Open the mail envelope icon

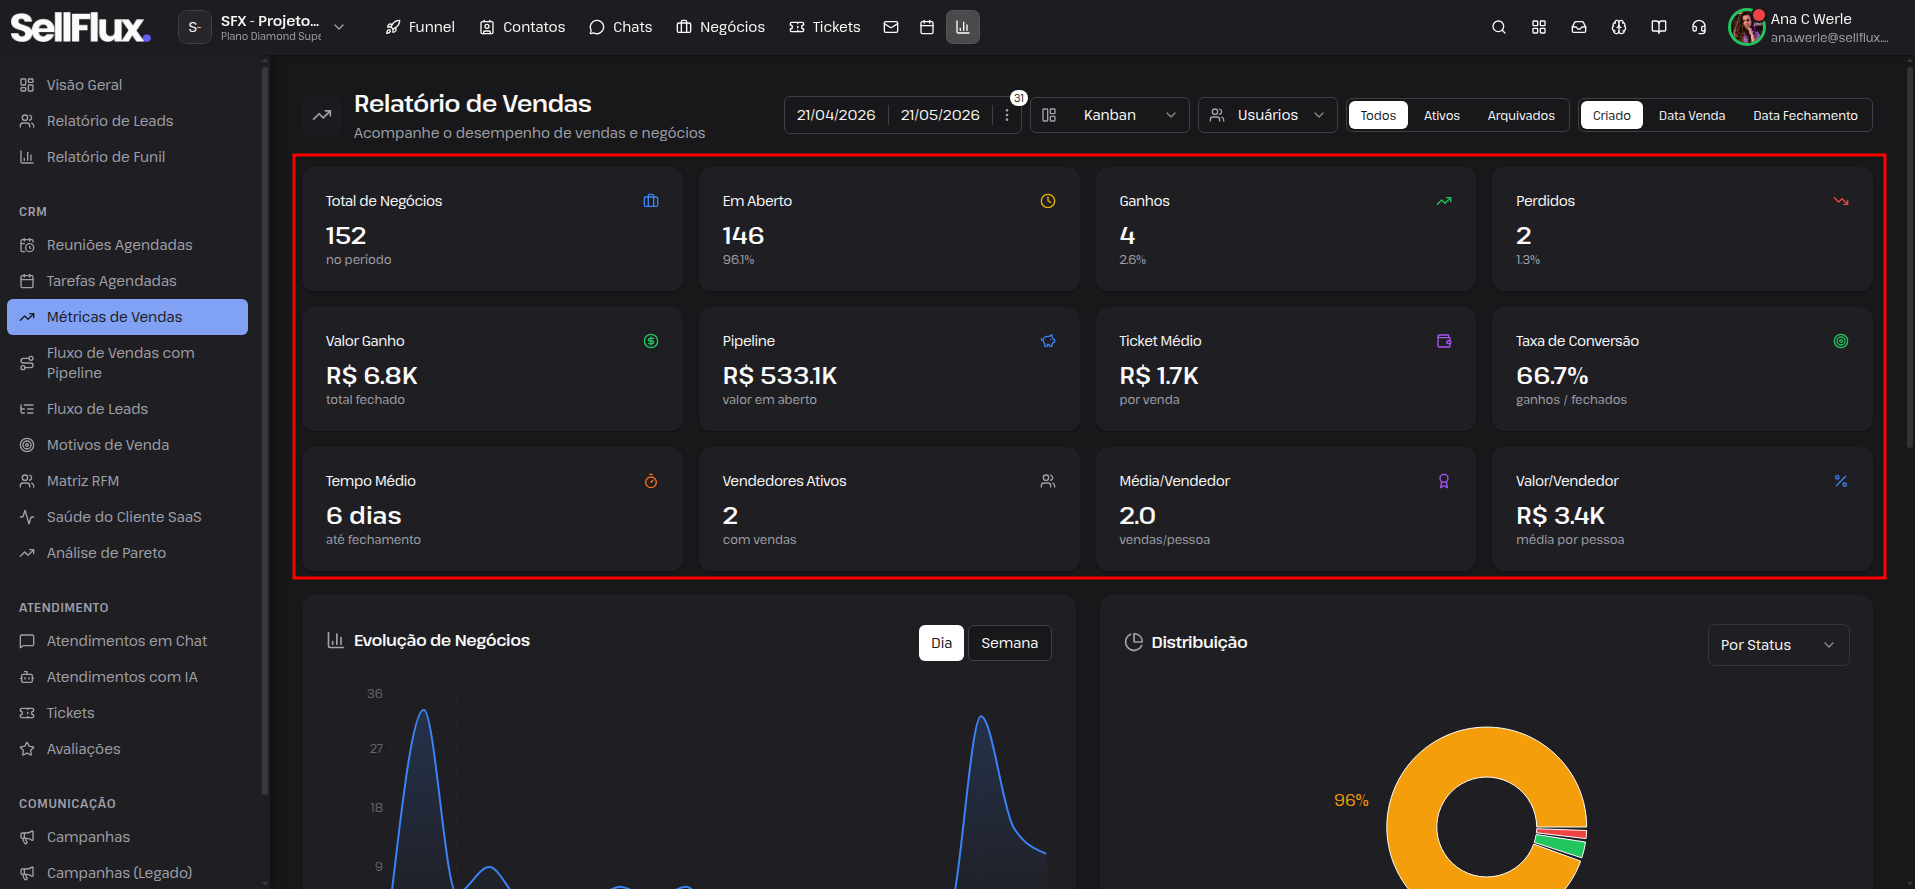point(891,27)
